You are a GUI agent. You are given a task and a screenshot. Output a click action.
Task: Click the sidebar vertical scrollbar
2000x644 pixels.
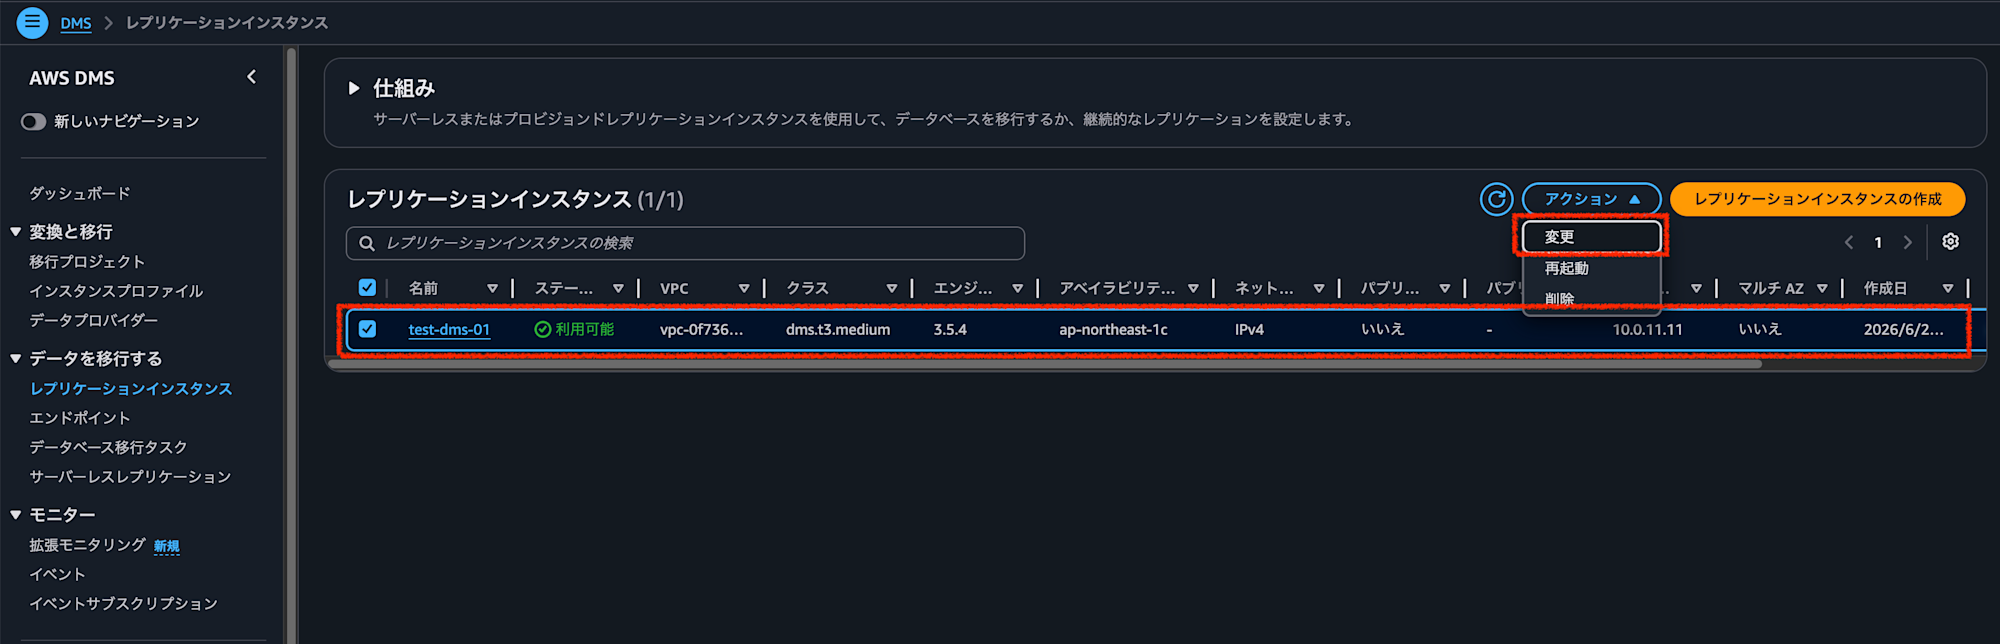point(291,345)
